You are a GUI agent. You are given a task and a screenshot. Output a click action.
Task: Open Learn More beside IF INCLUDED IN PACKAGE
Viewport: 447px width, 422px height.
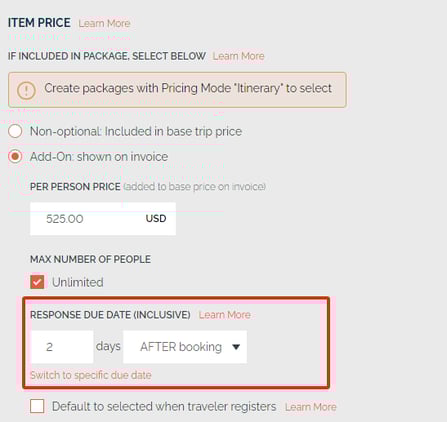click(238, 56)
